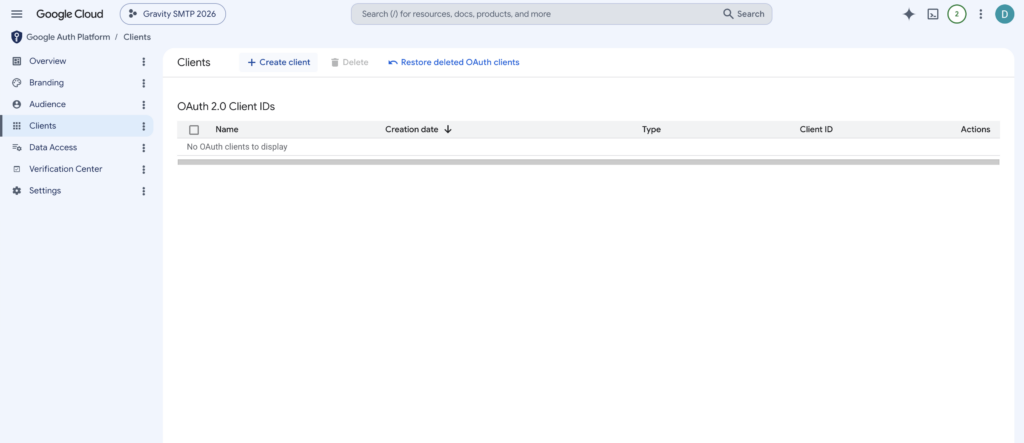Select the Clients sidebar item

76,126
